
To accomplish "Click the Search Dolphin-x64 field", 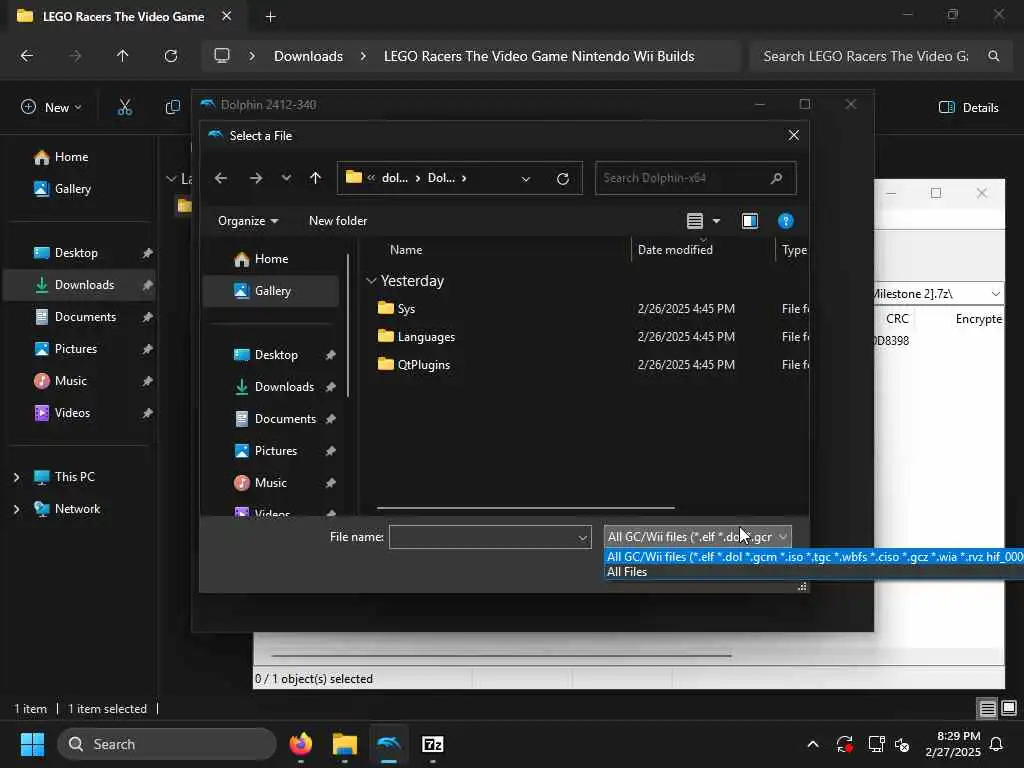I will (x=695, y=178).
